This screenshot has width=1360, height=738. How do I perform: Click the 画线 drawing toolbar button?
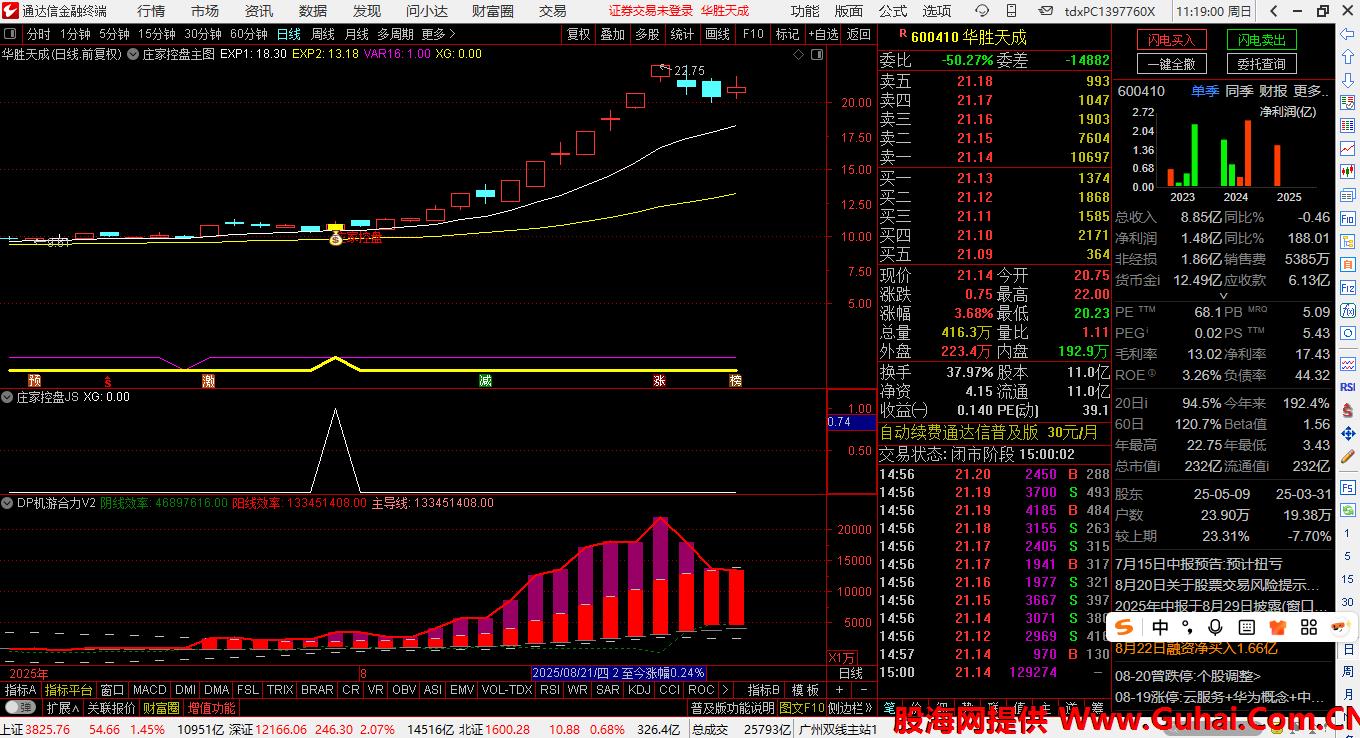click(717, 34)
